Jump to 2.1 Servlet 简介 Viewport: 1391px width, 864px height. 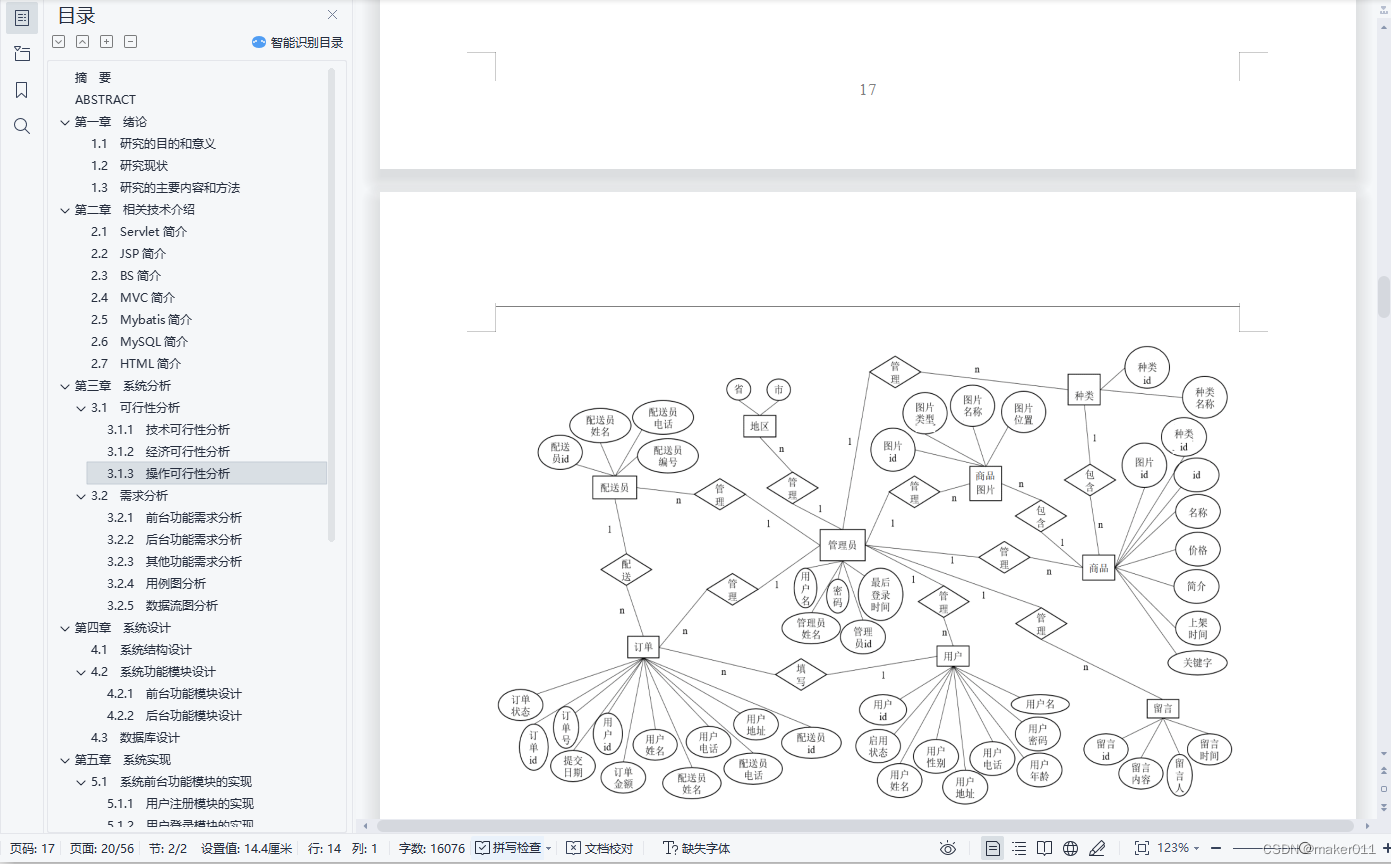pos(139,232)
